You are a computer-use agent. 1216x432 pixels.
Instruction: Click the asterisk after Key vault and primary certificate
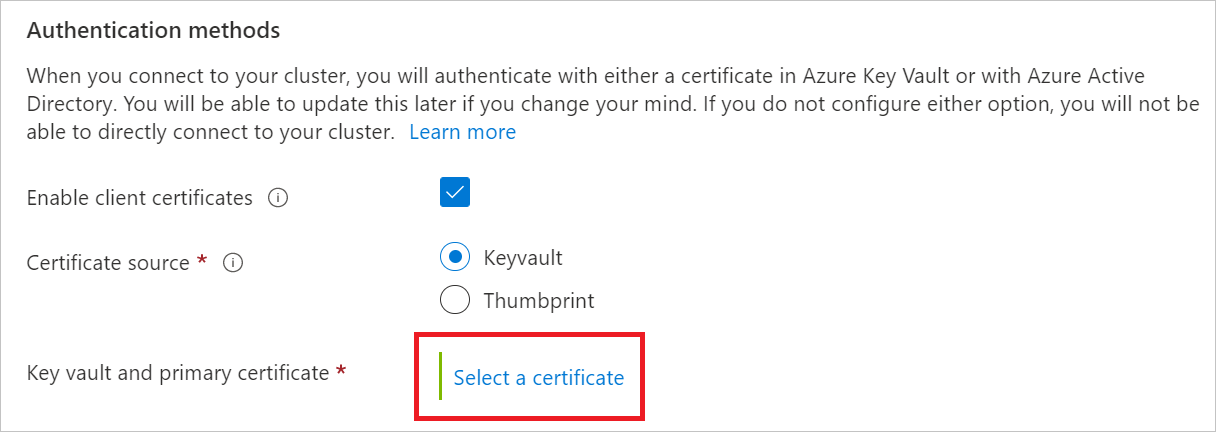click(x=341, y=371)
